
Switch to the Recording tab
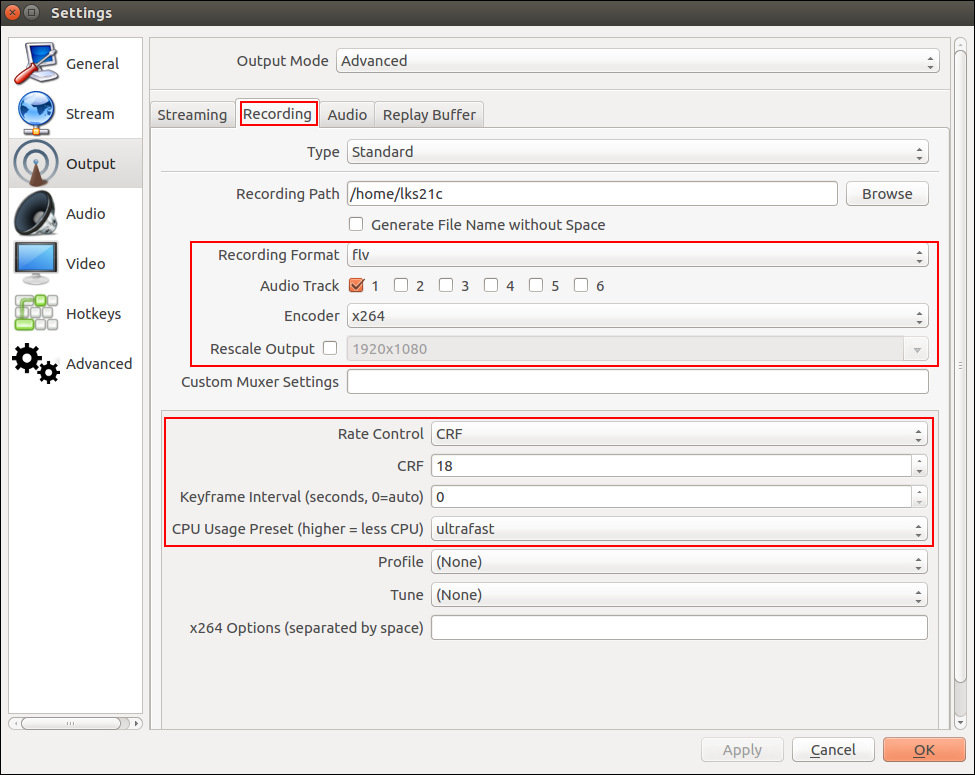(277, 114)
